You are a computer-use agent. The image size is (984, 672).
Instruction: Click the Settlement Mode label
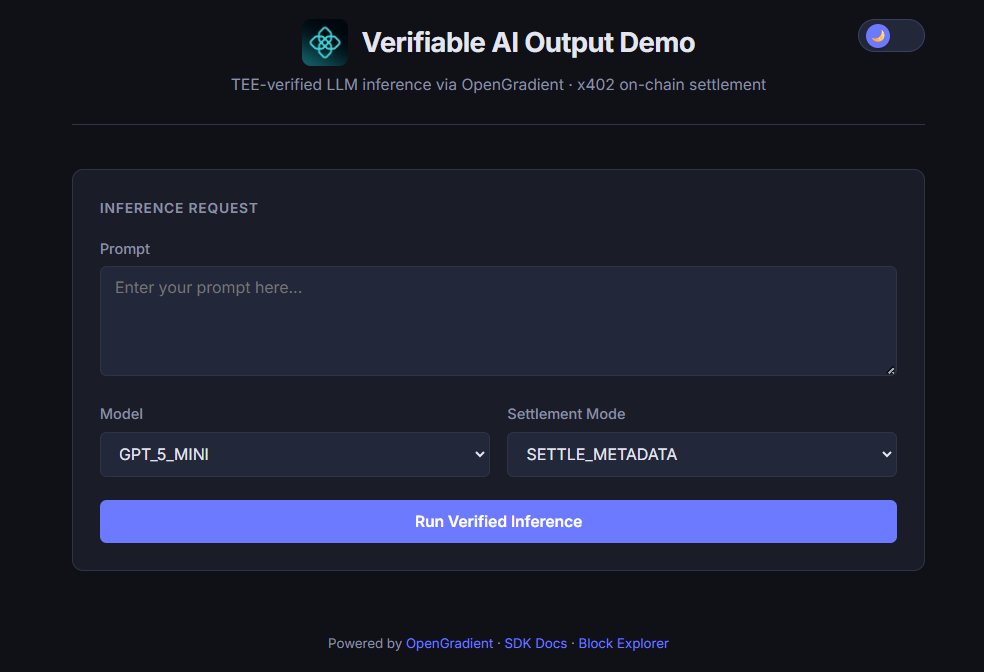(x=566, y=414)
